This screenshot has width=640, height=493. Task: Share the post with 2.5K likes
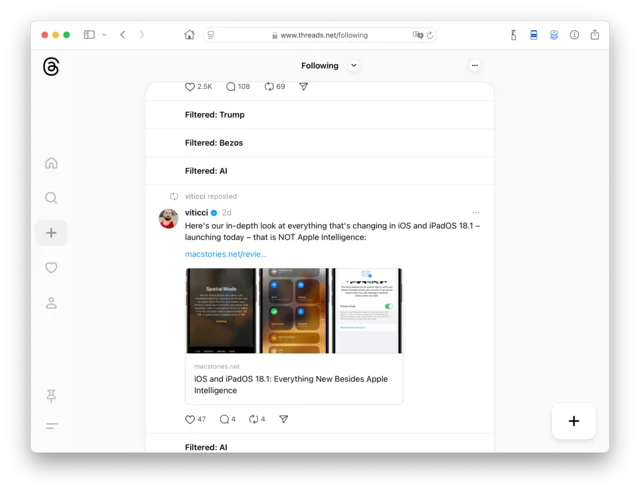tap(303, 87)
